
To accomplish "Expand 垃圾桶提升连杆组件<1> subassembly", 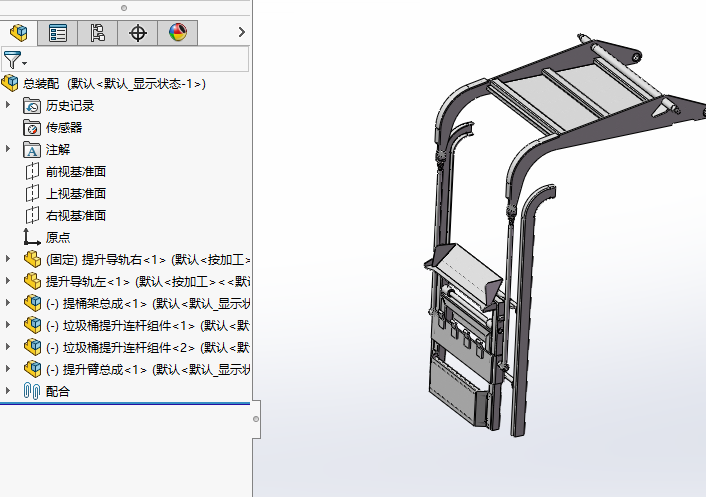I will (8, 325).
